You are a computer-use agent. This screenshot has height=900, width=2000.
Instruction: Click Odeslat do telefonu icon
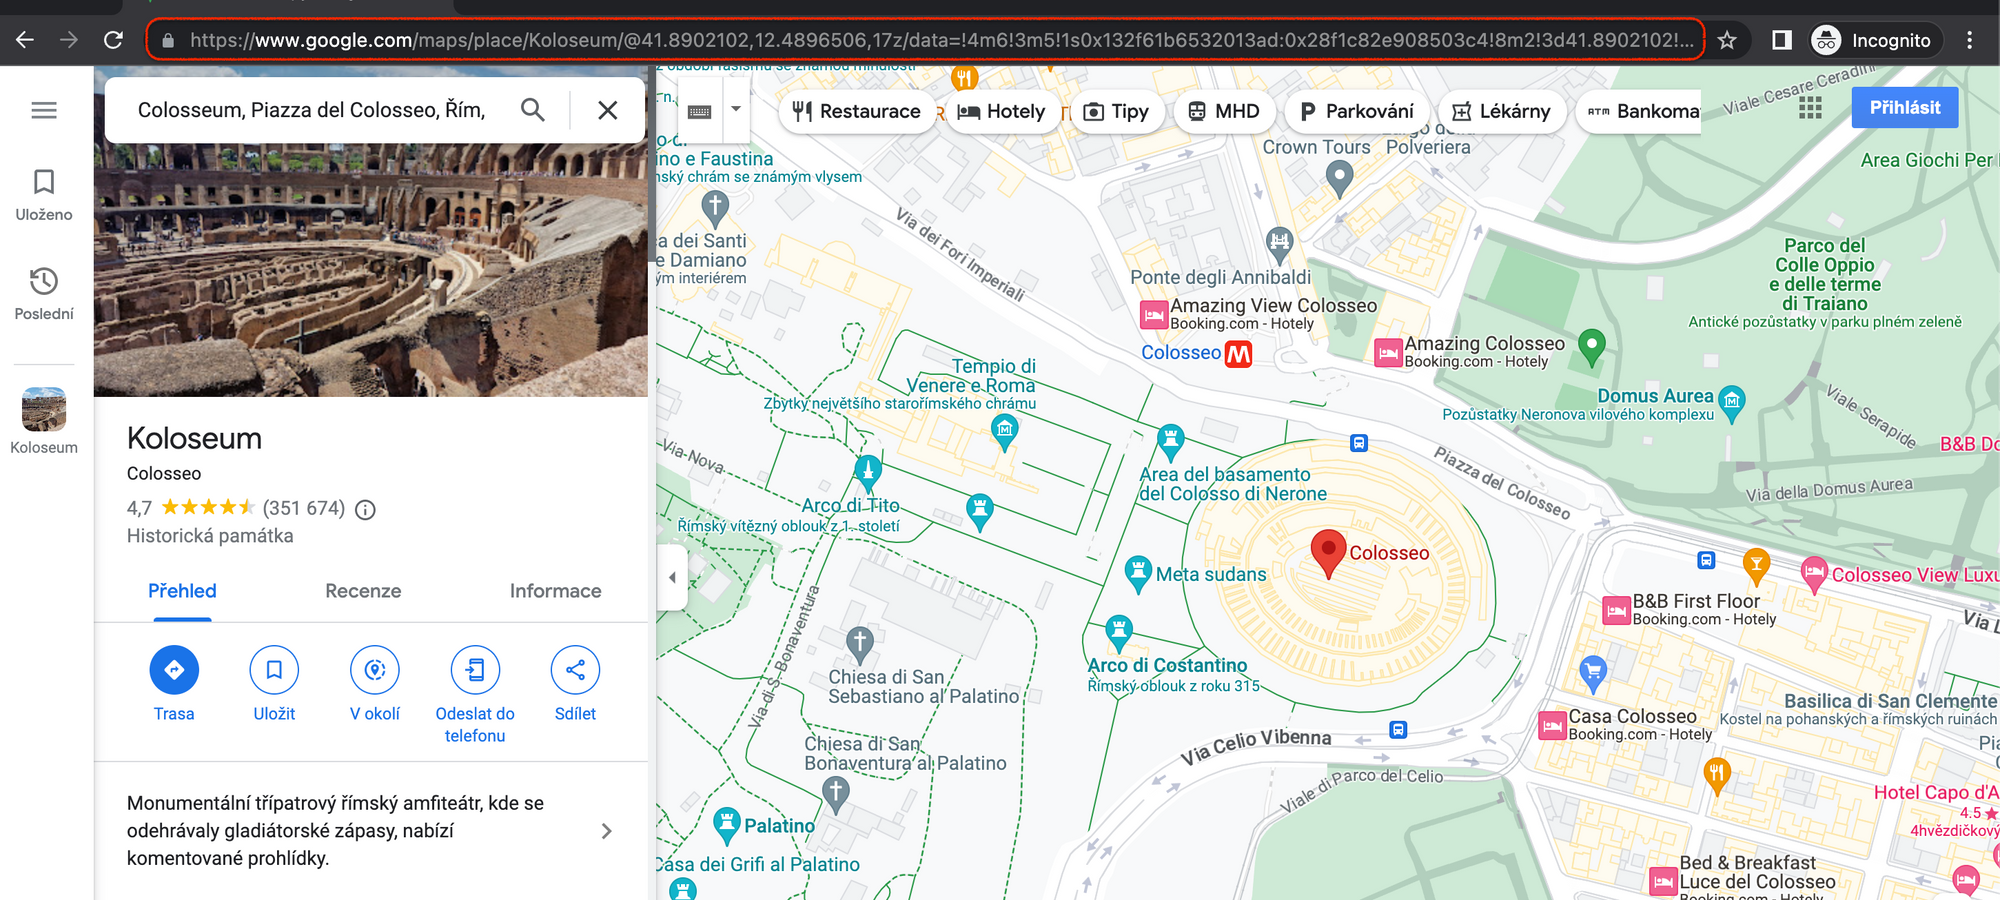pos(475,670)
